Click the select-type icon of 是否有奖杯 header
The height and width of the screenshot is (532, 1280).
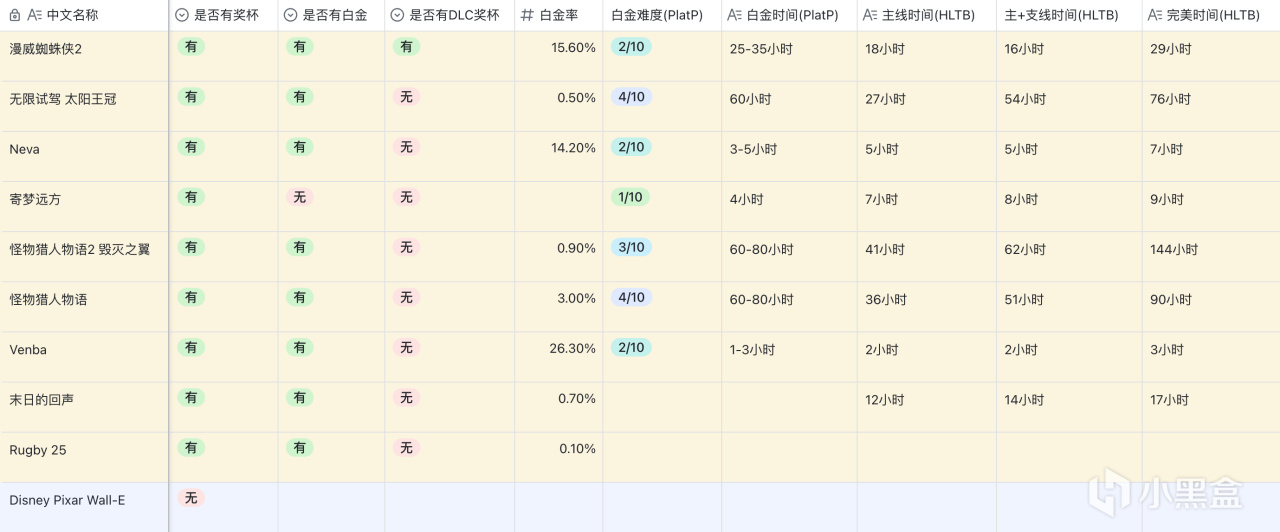point(182,15)
